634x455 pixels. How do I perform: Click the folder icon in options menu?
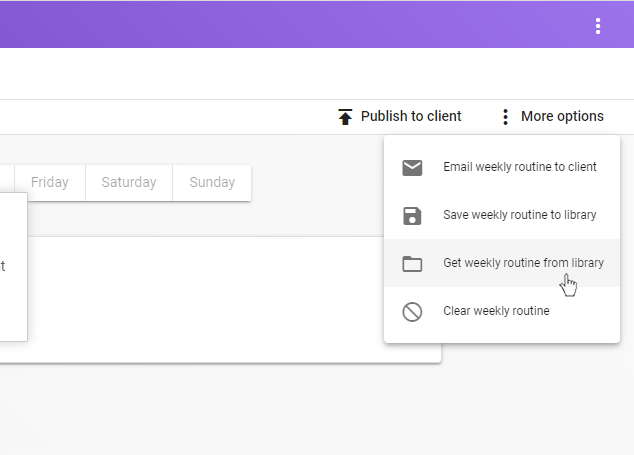(412, 264)
